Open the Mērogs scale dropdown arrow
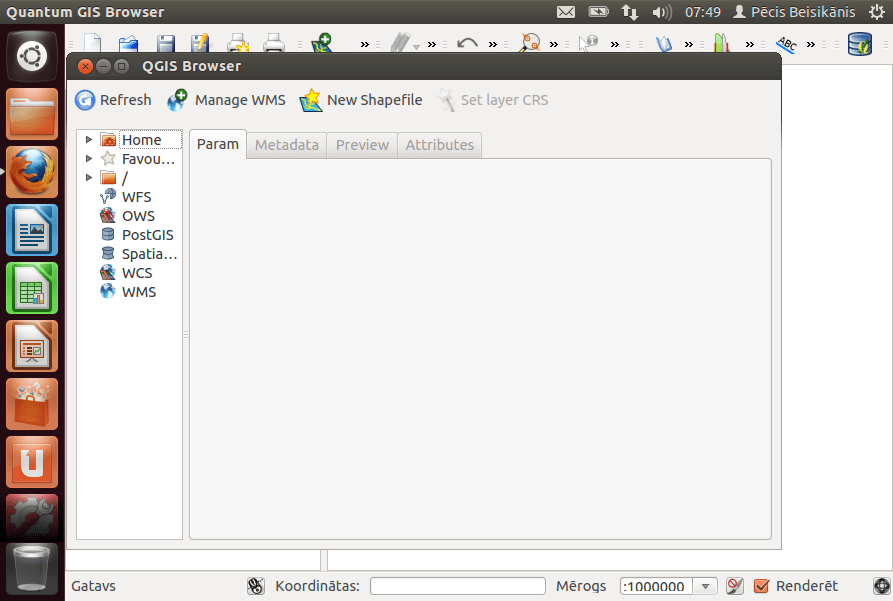The image size is (893, 601). (x=705, y=586)
